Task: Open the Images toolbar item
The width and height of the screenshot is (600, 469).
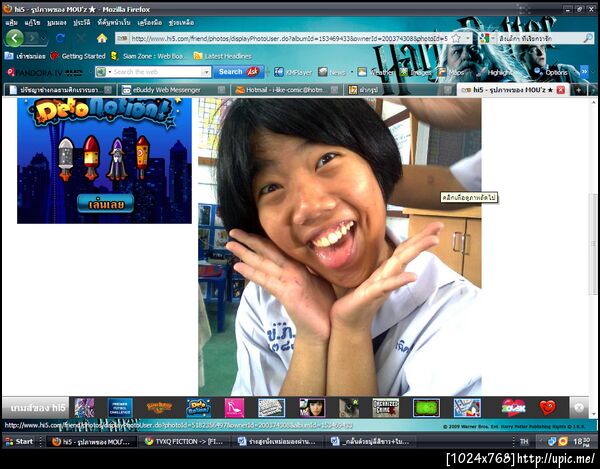Action: (x=416, y=72)
